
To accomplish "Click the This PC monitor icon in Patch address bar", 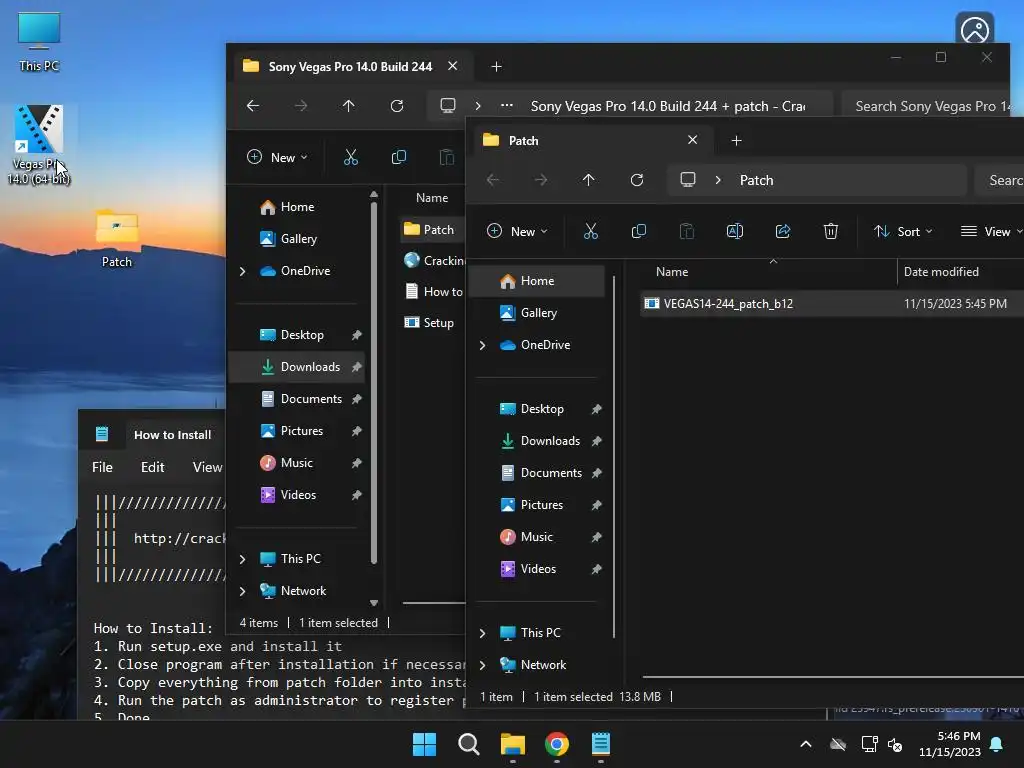I will point(688,180).
